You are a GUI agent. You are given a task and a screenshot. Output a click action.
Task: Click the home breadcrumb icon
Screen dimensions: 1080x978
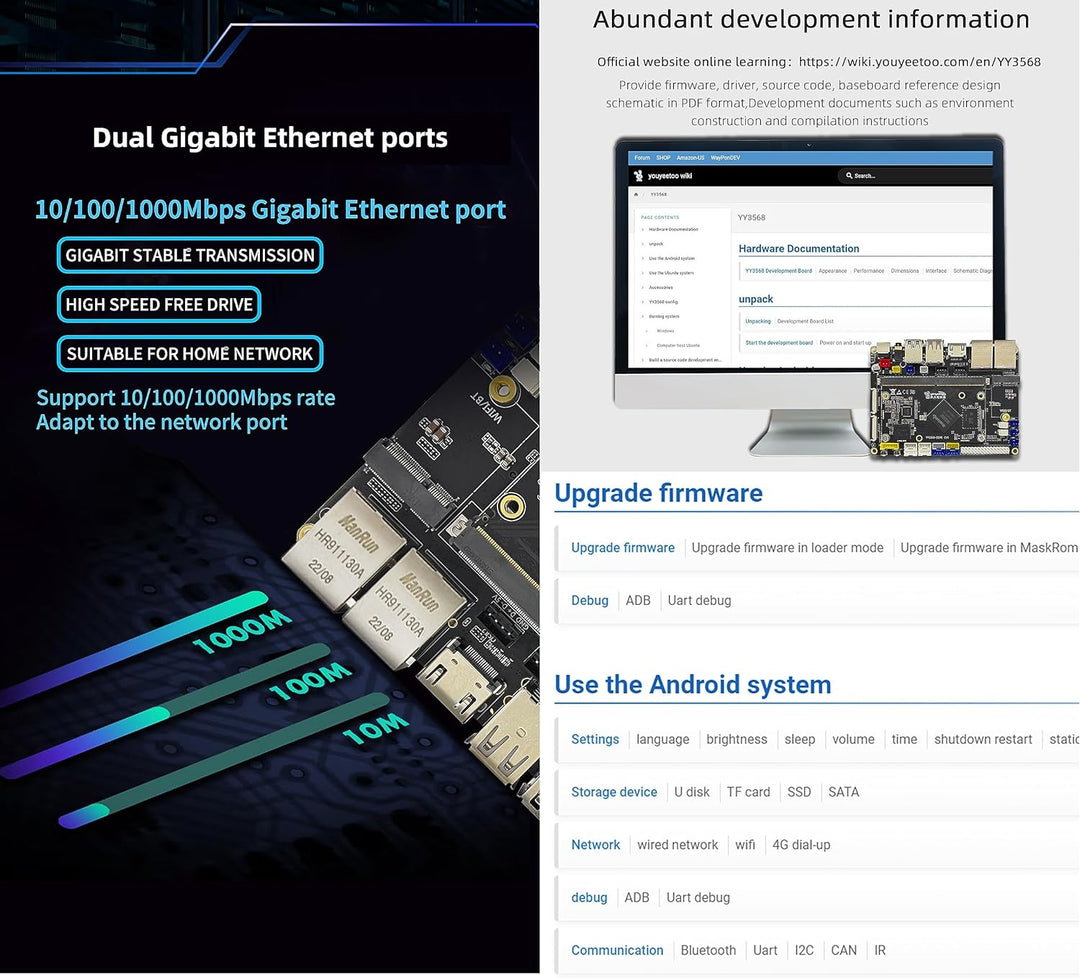637,194
